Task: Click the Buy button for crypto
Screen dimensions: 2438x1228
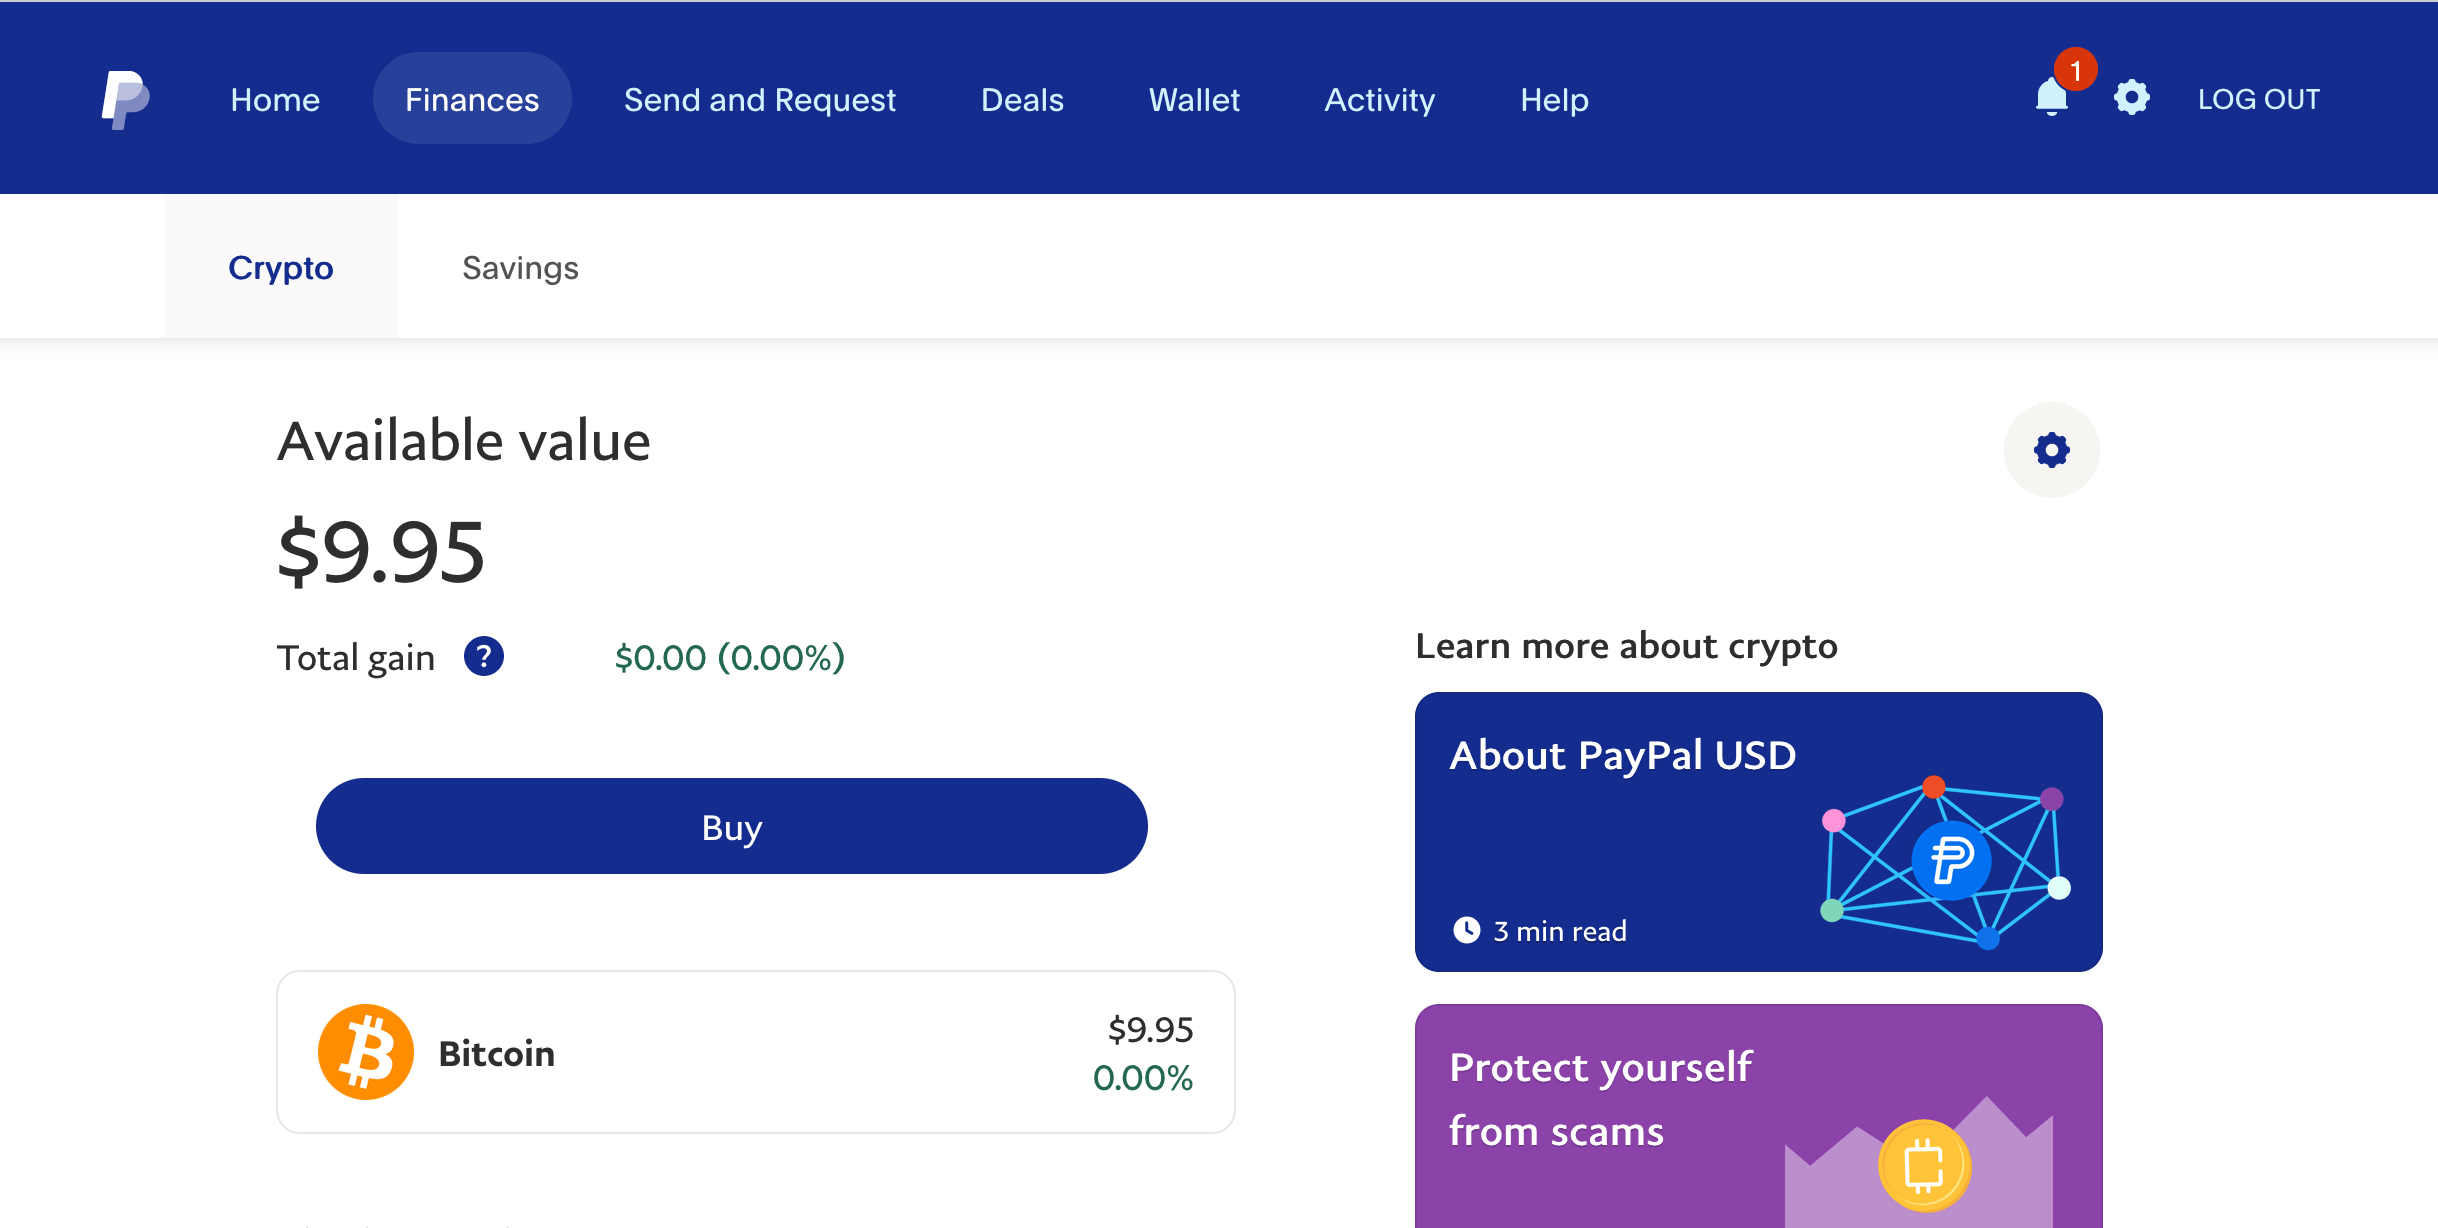Action: point(730,825)
